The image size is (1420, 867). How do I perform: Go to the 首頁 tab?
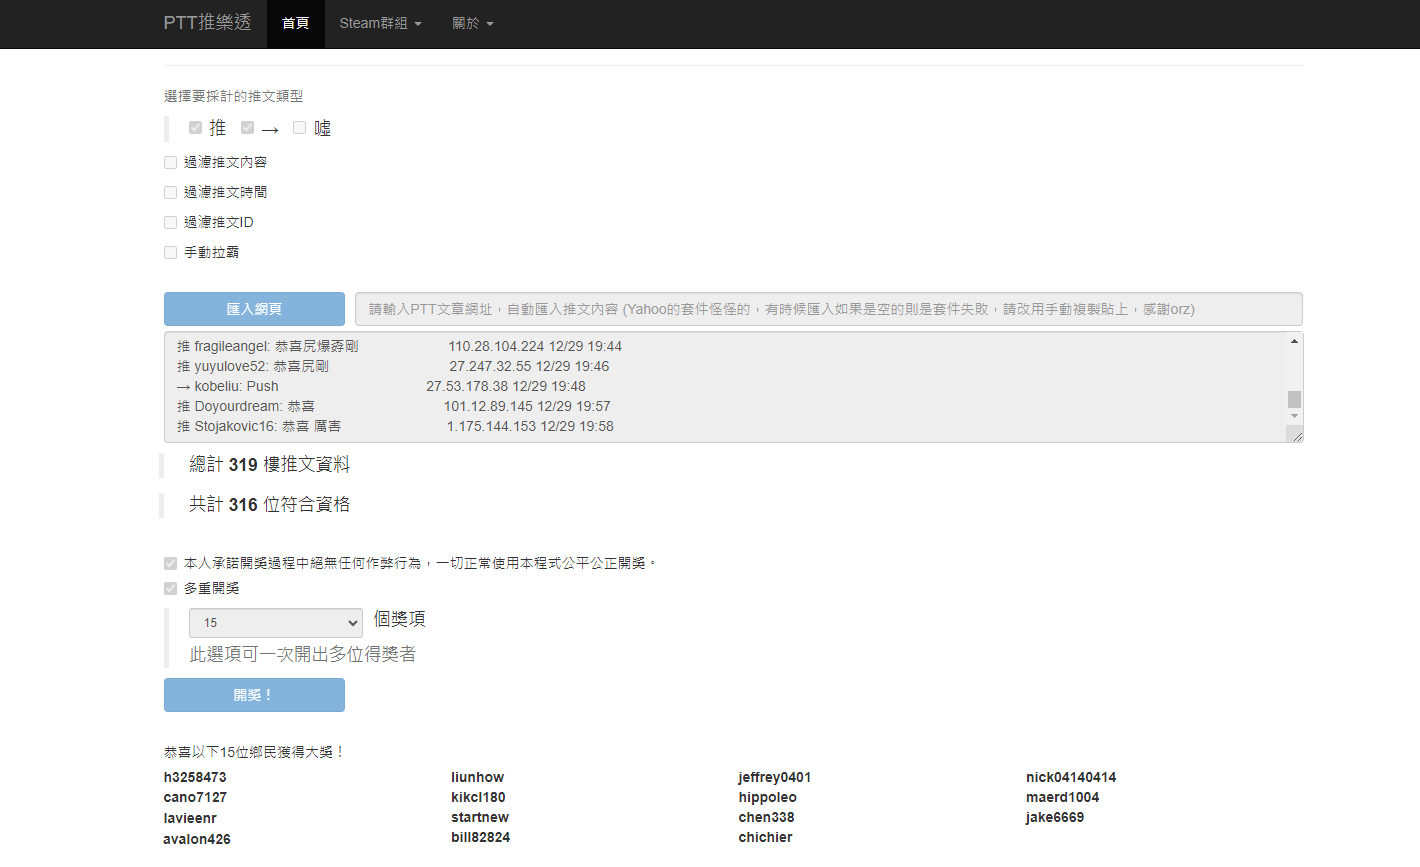click(x=296, y=24)
